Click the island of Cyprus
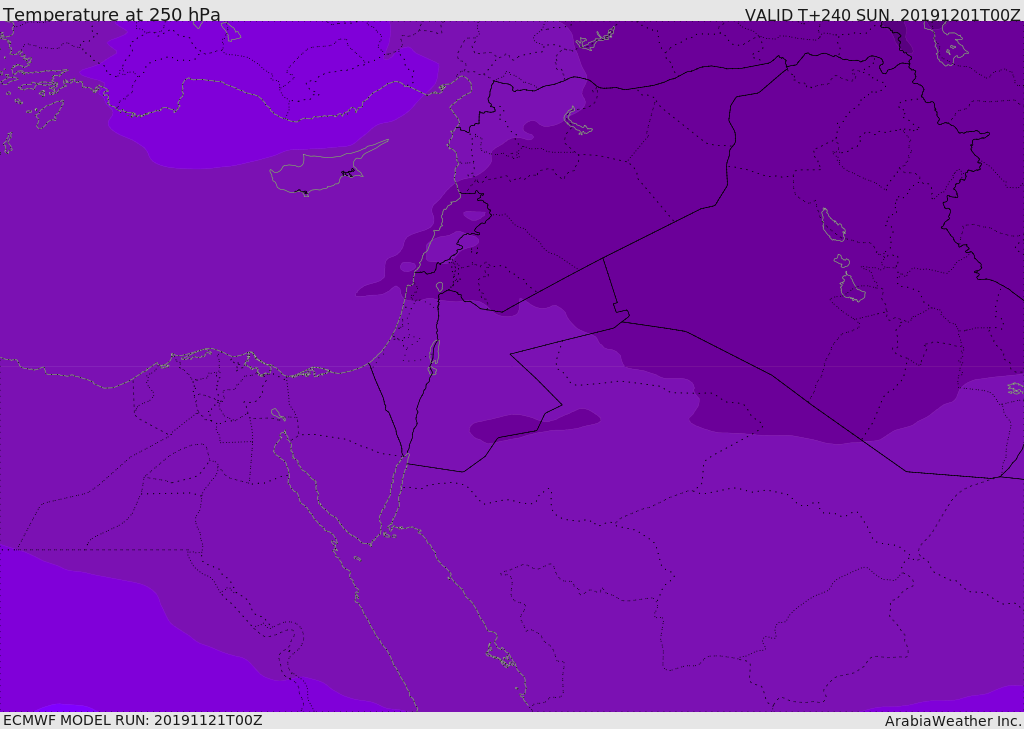 [320, 172]
